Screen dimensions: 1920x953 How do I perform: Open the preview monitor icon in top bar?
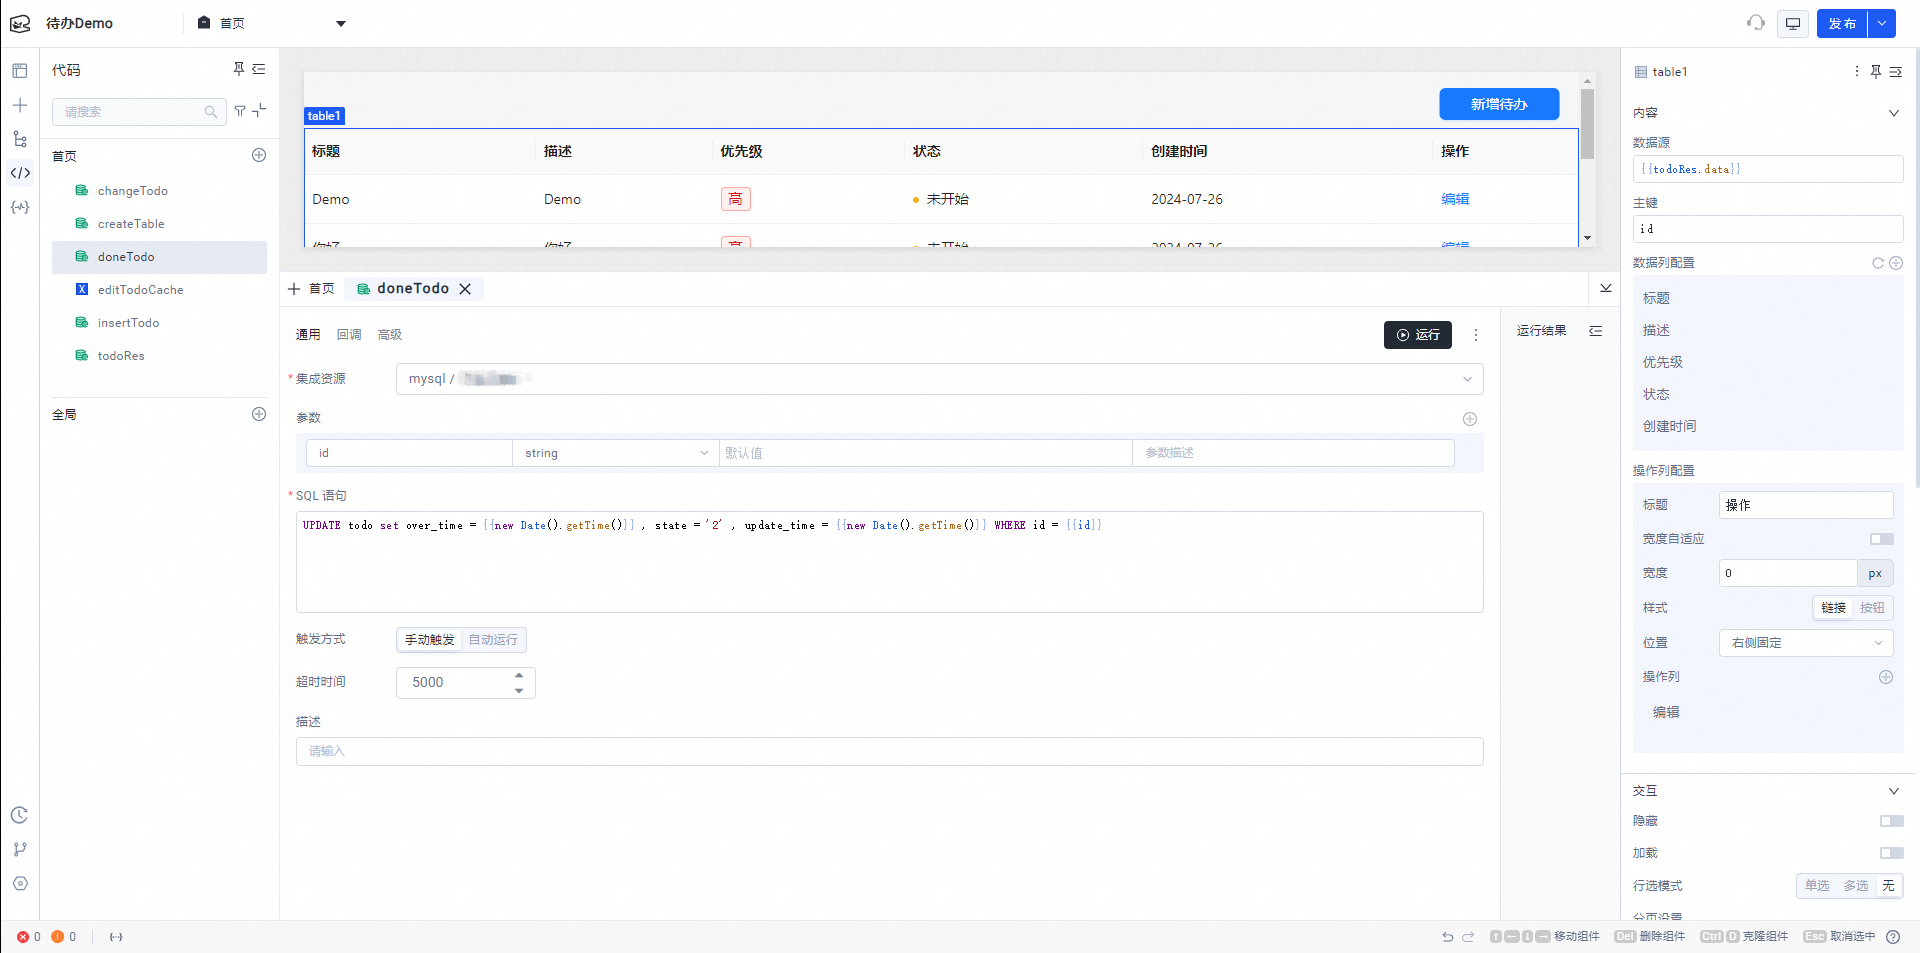(x=1793, y=23)
